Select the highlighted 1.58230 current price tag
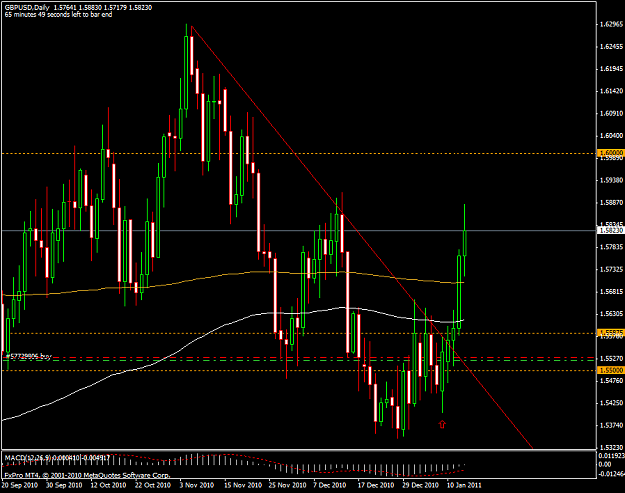This screenshot has width=625, height=493. (611, 230)
